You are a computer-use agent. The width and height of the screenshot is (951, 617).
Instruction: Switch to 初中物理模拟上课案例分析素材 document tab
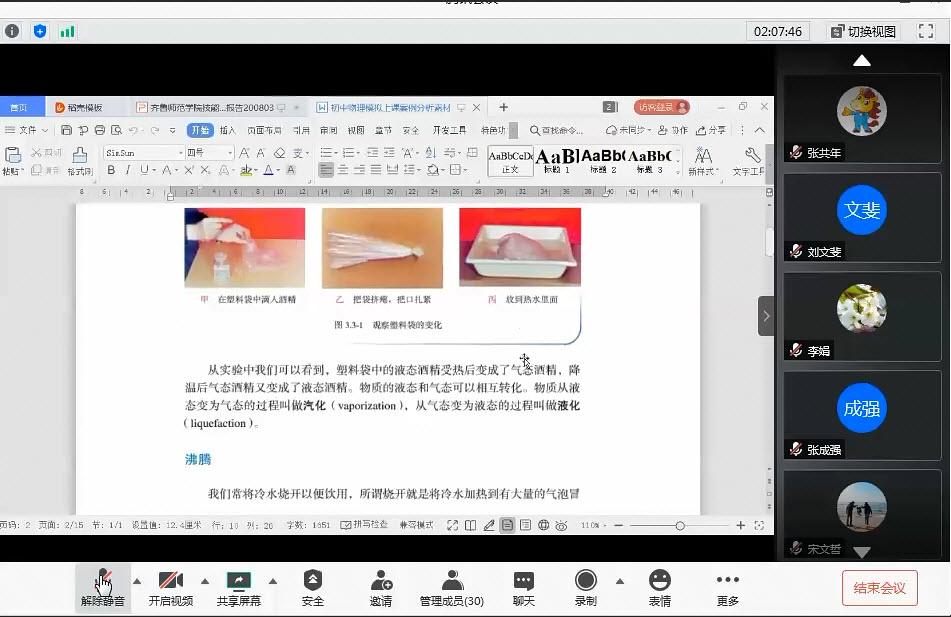390,107
